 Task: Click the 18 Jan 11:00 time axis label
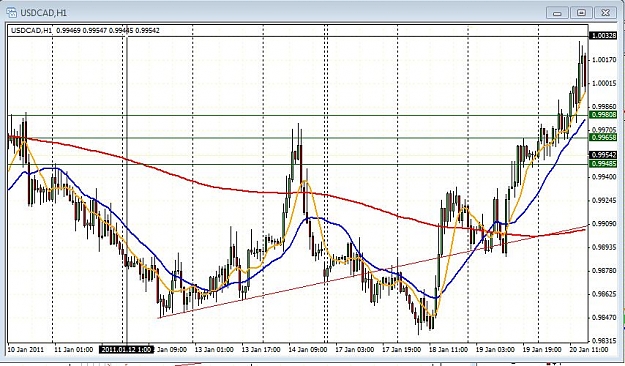click(448, 350)
